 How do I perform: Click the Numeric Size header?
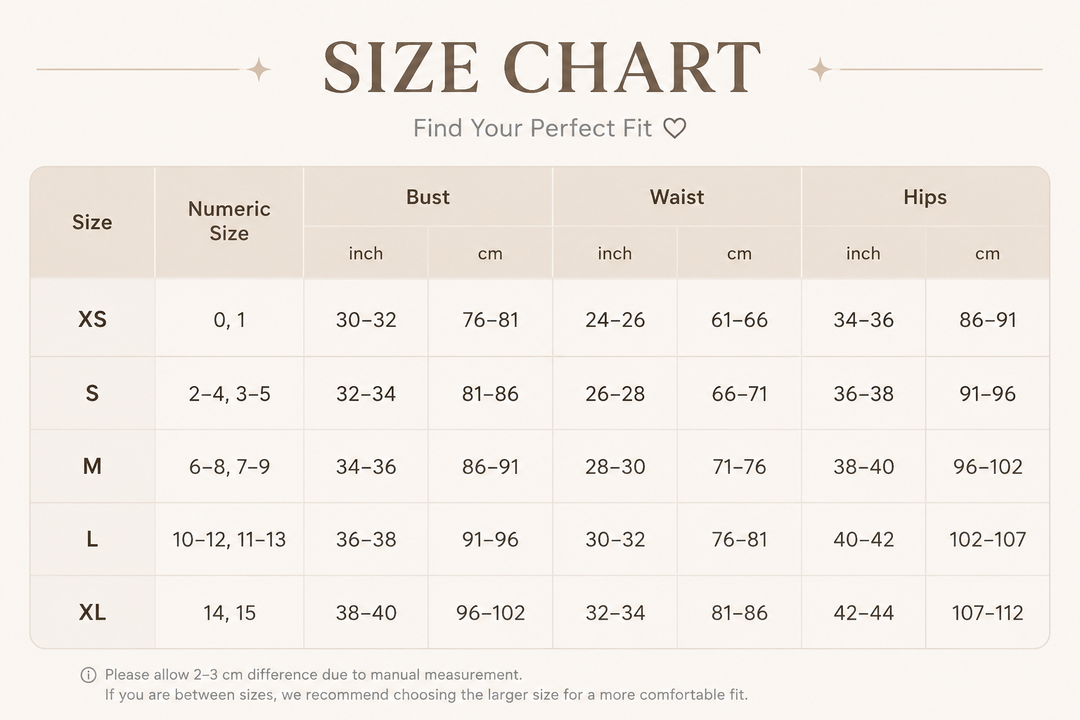(229, 221)
